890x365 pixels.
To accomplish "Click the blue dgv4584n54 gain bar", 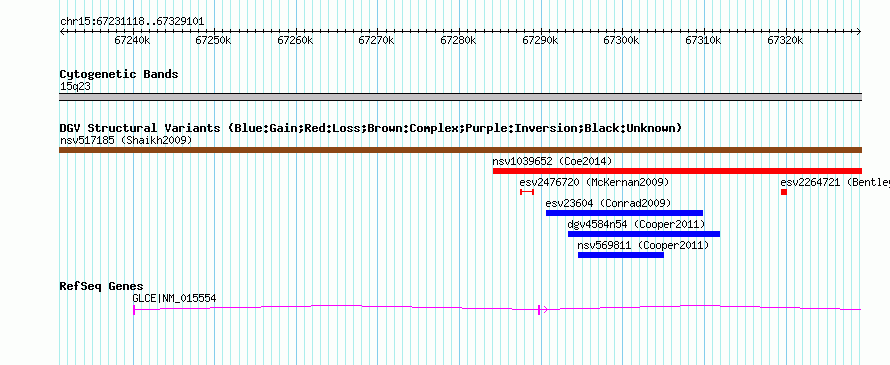I will tap(644, 234).
